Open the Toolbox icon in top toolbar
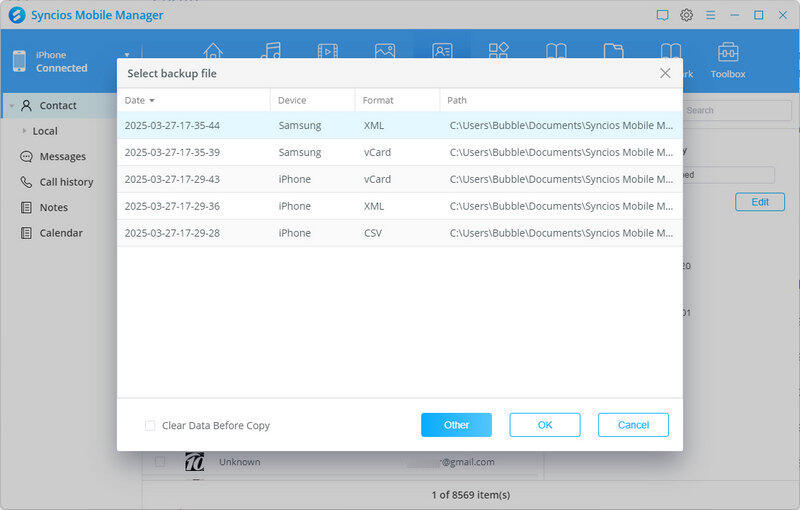Viewport: 800px width, 510px height. [728, 54]
